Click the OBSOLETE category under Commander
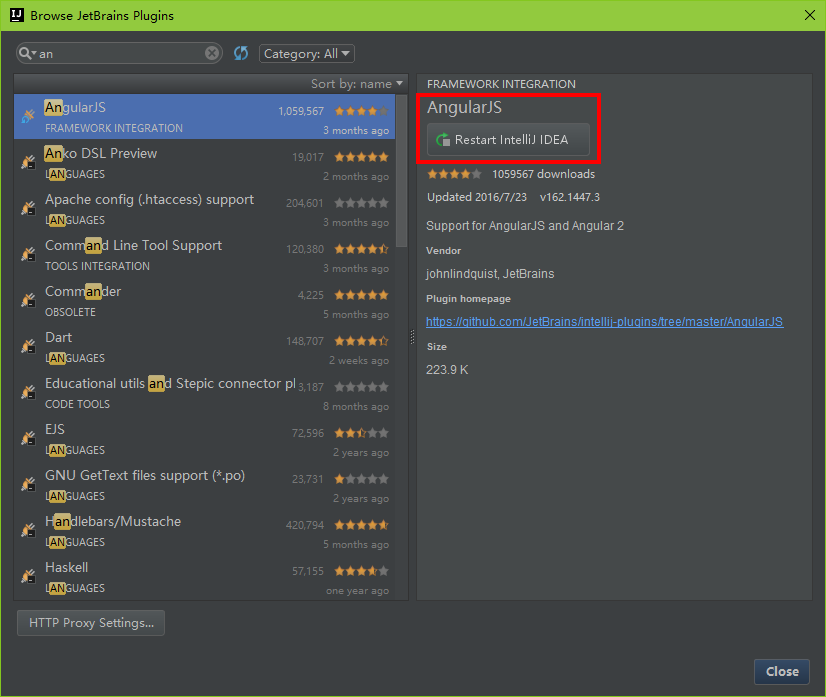 pyautogui.click(x=71, y=312)
